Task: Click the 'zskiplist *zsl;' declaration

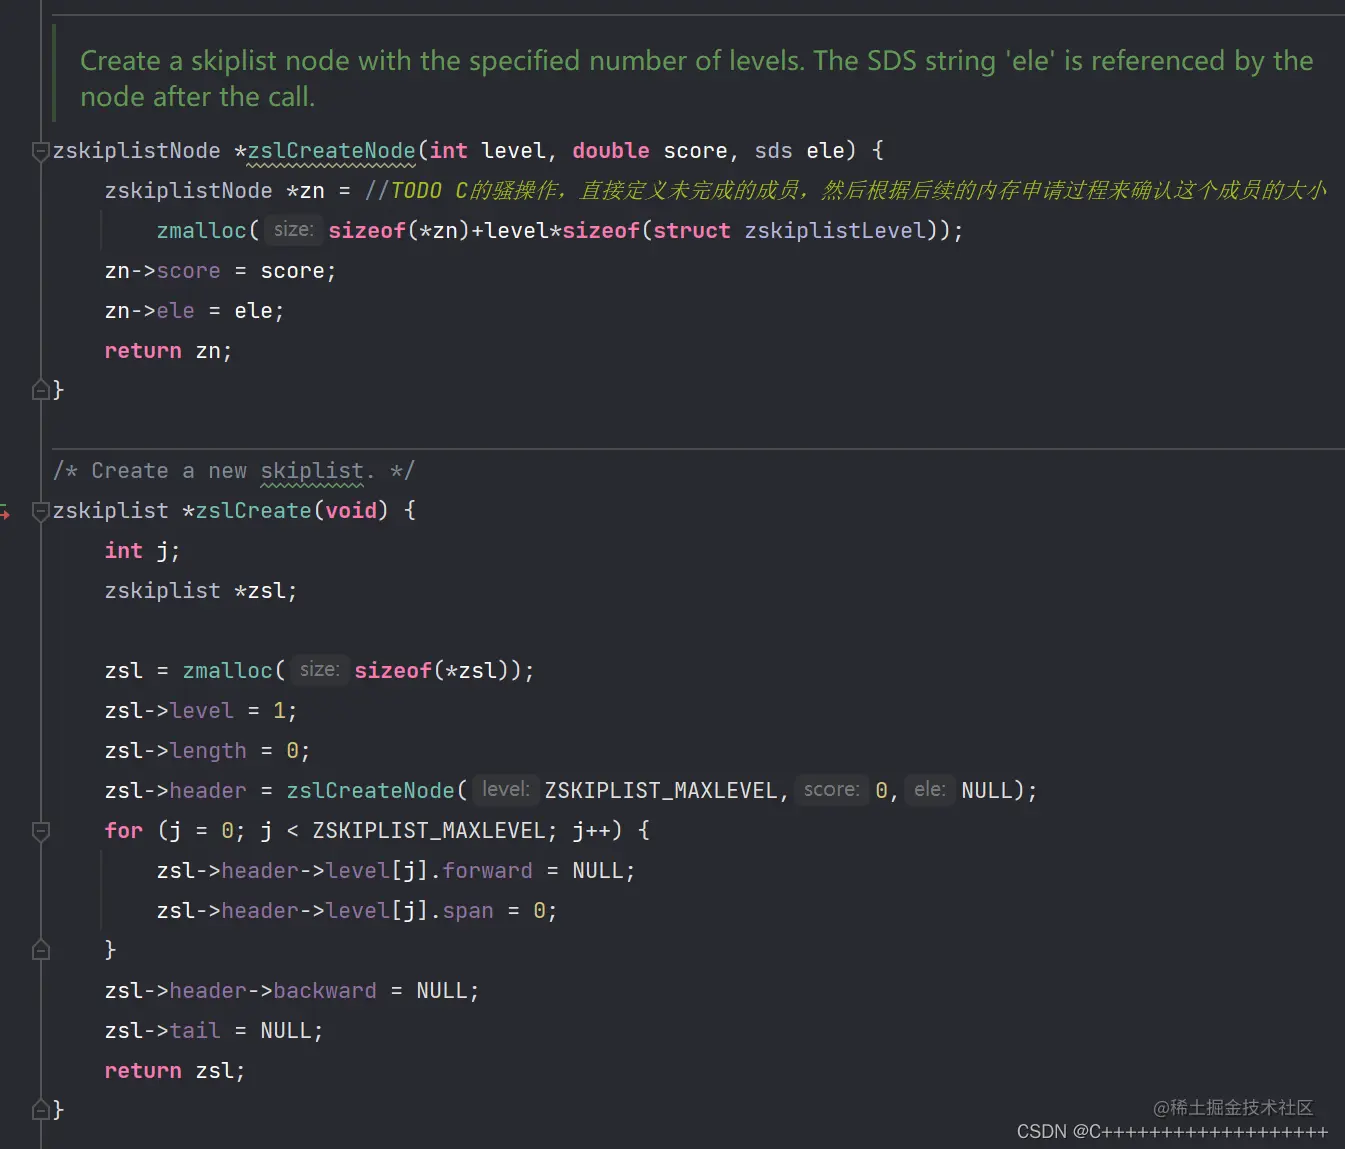Action: 201,591
